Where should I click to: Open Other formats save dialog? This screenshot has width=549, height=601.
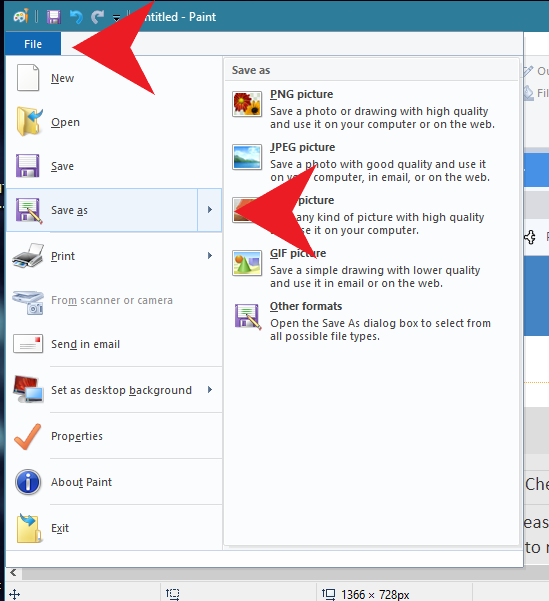371,321
